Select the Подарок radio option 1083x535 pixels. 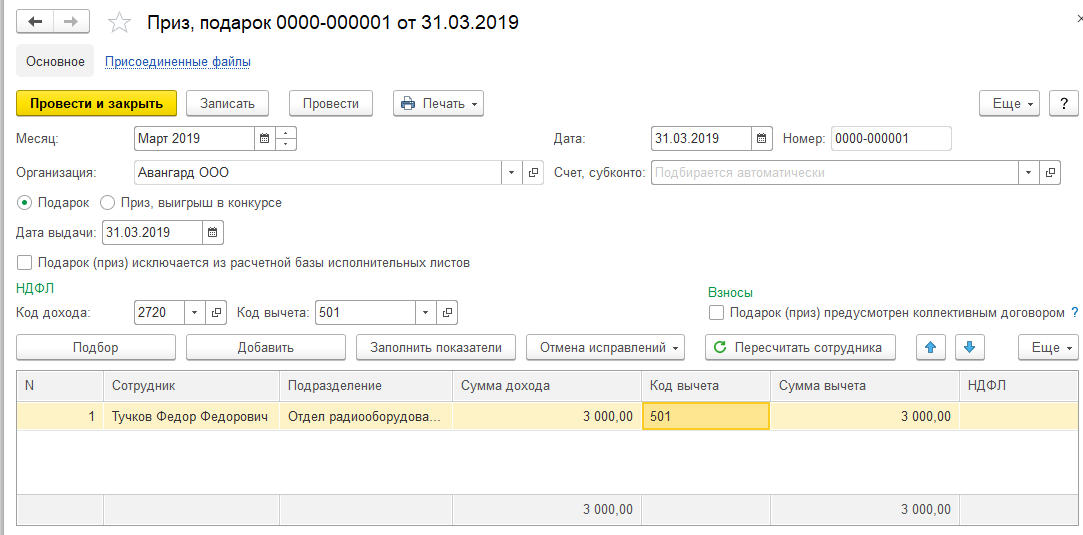point(25,203)
